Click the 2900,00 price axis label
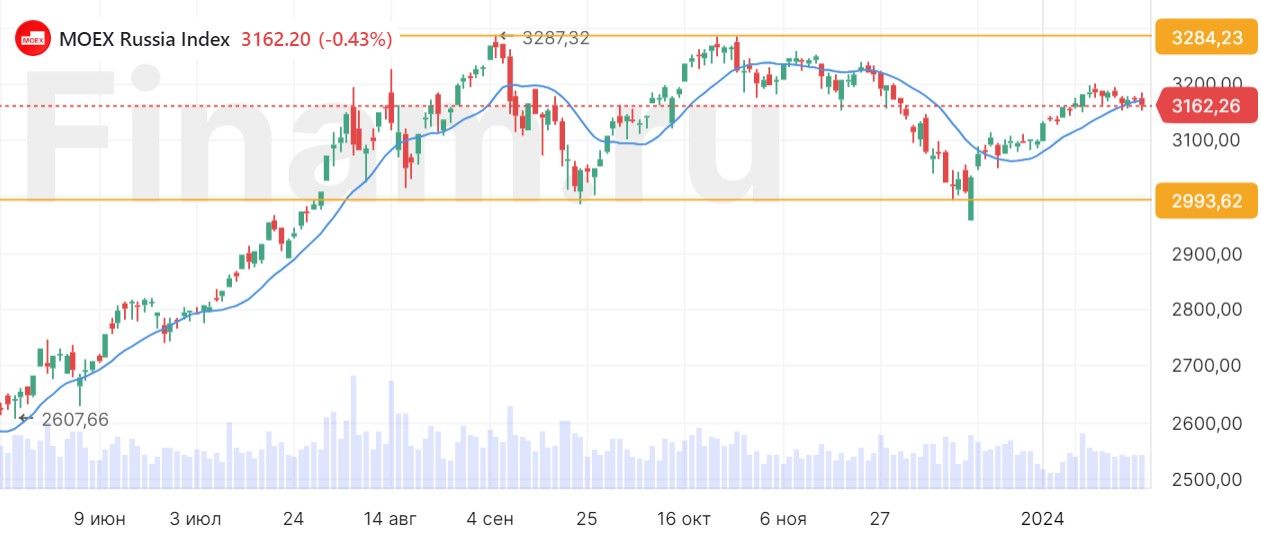The width and height of the screenshot is (1261, 534). click(x=1208, y=254)
